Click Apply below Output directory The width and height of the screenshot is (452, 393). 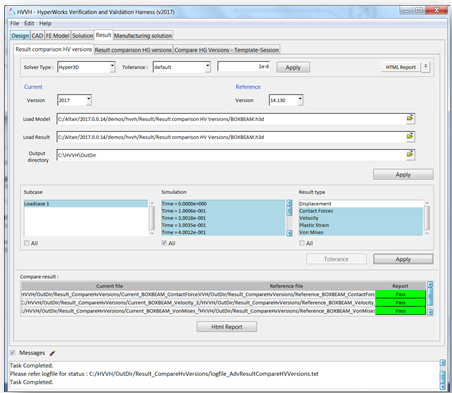point(403,174)
